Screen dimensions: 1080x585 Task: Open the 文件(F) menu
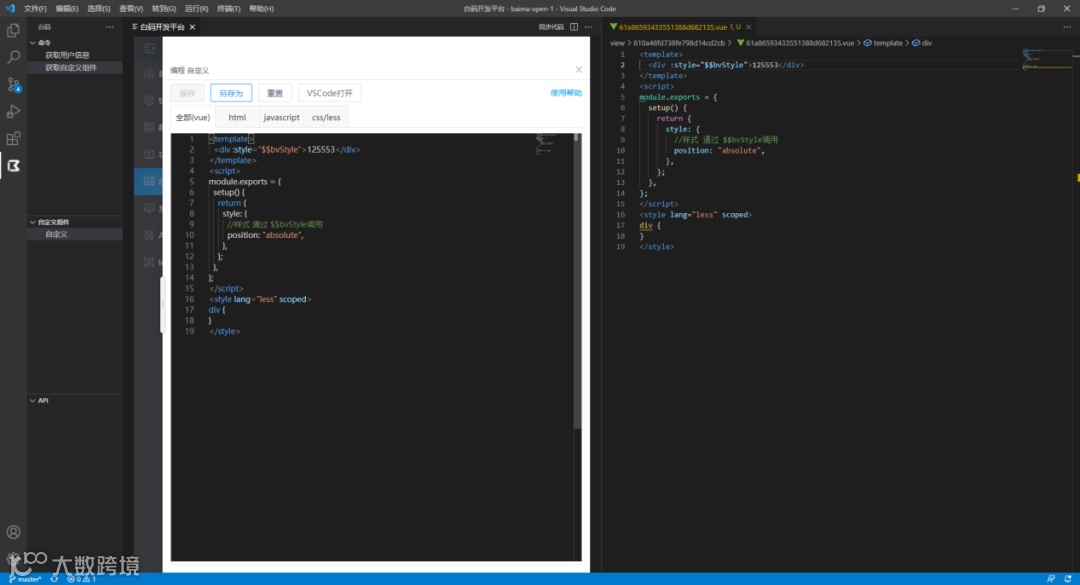(x=35, y=8)
